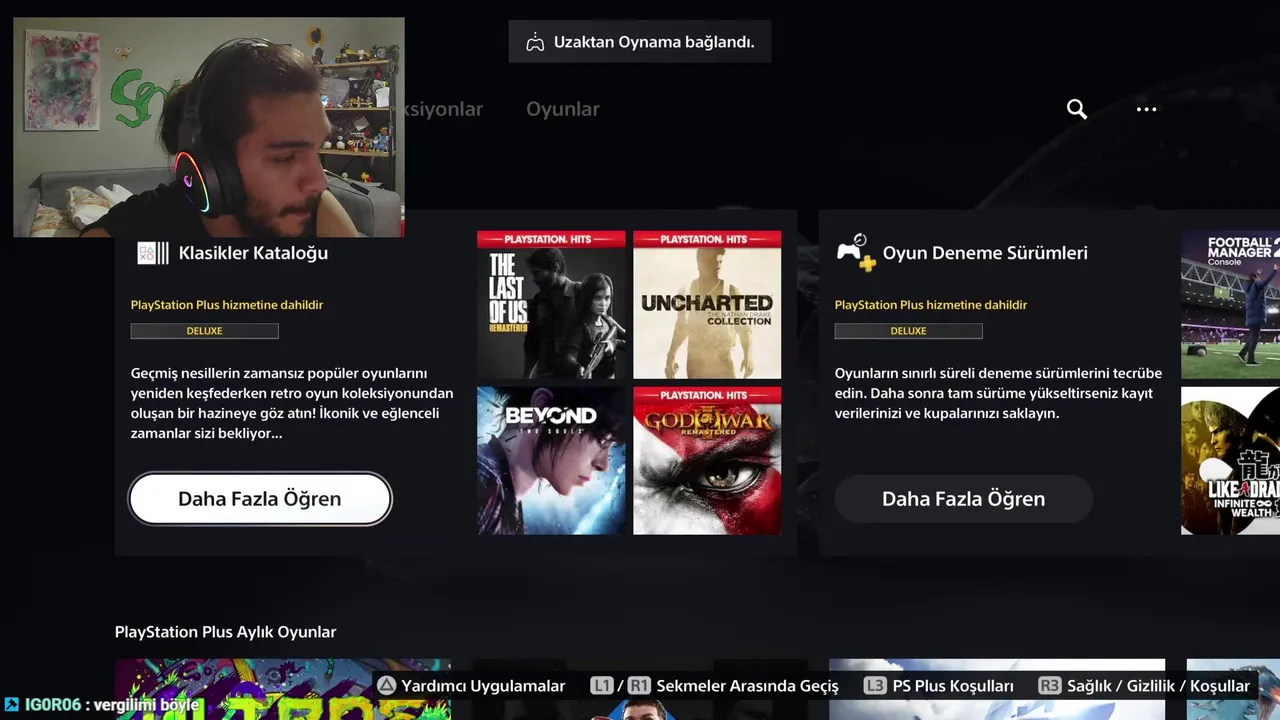Viewport: 1280px width, 720px height.
Task: Click the DELUXE badge under Oyun Deneme Sürümleri
Action: coord(908,331)
